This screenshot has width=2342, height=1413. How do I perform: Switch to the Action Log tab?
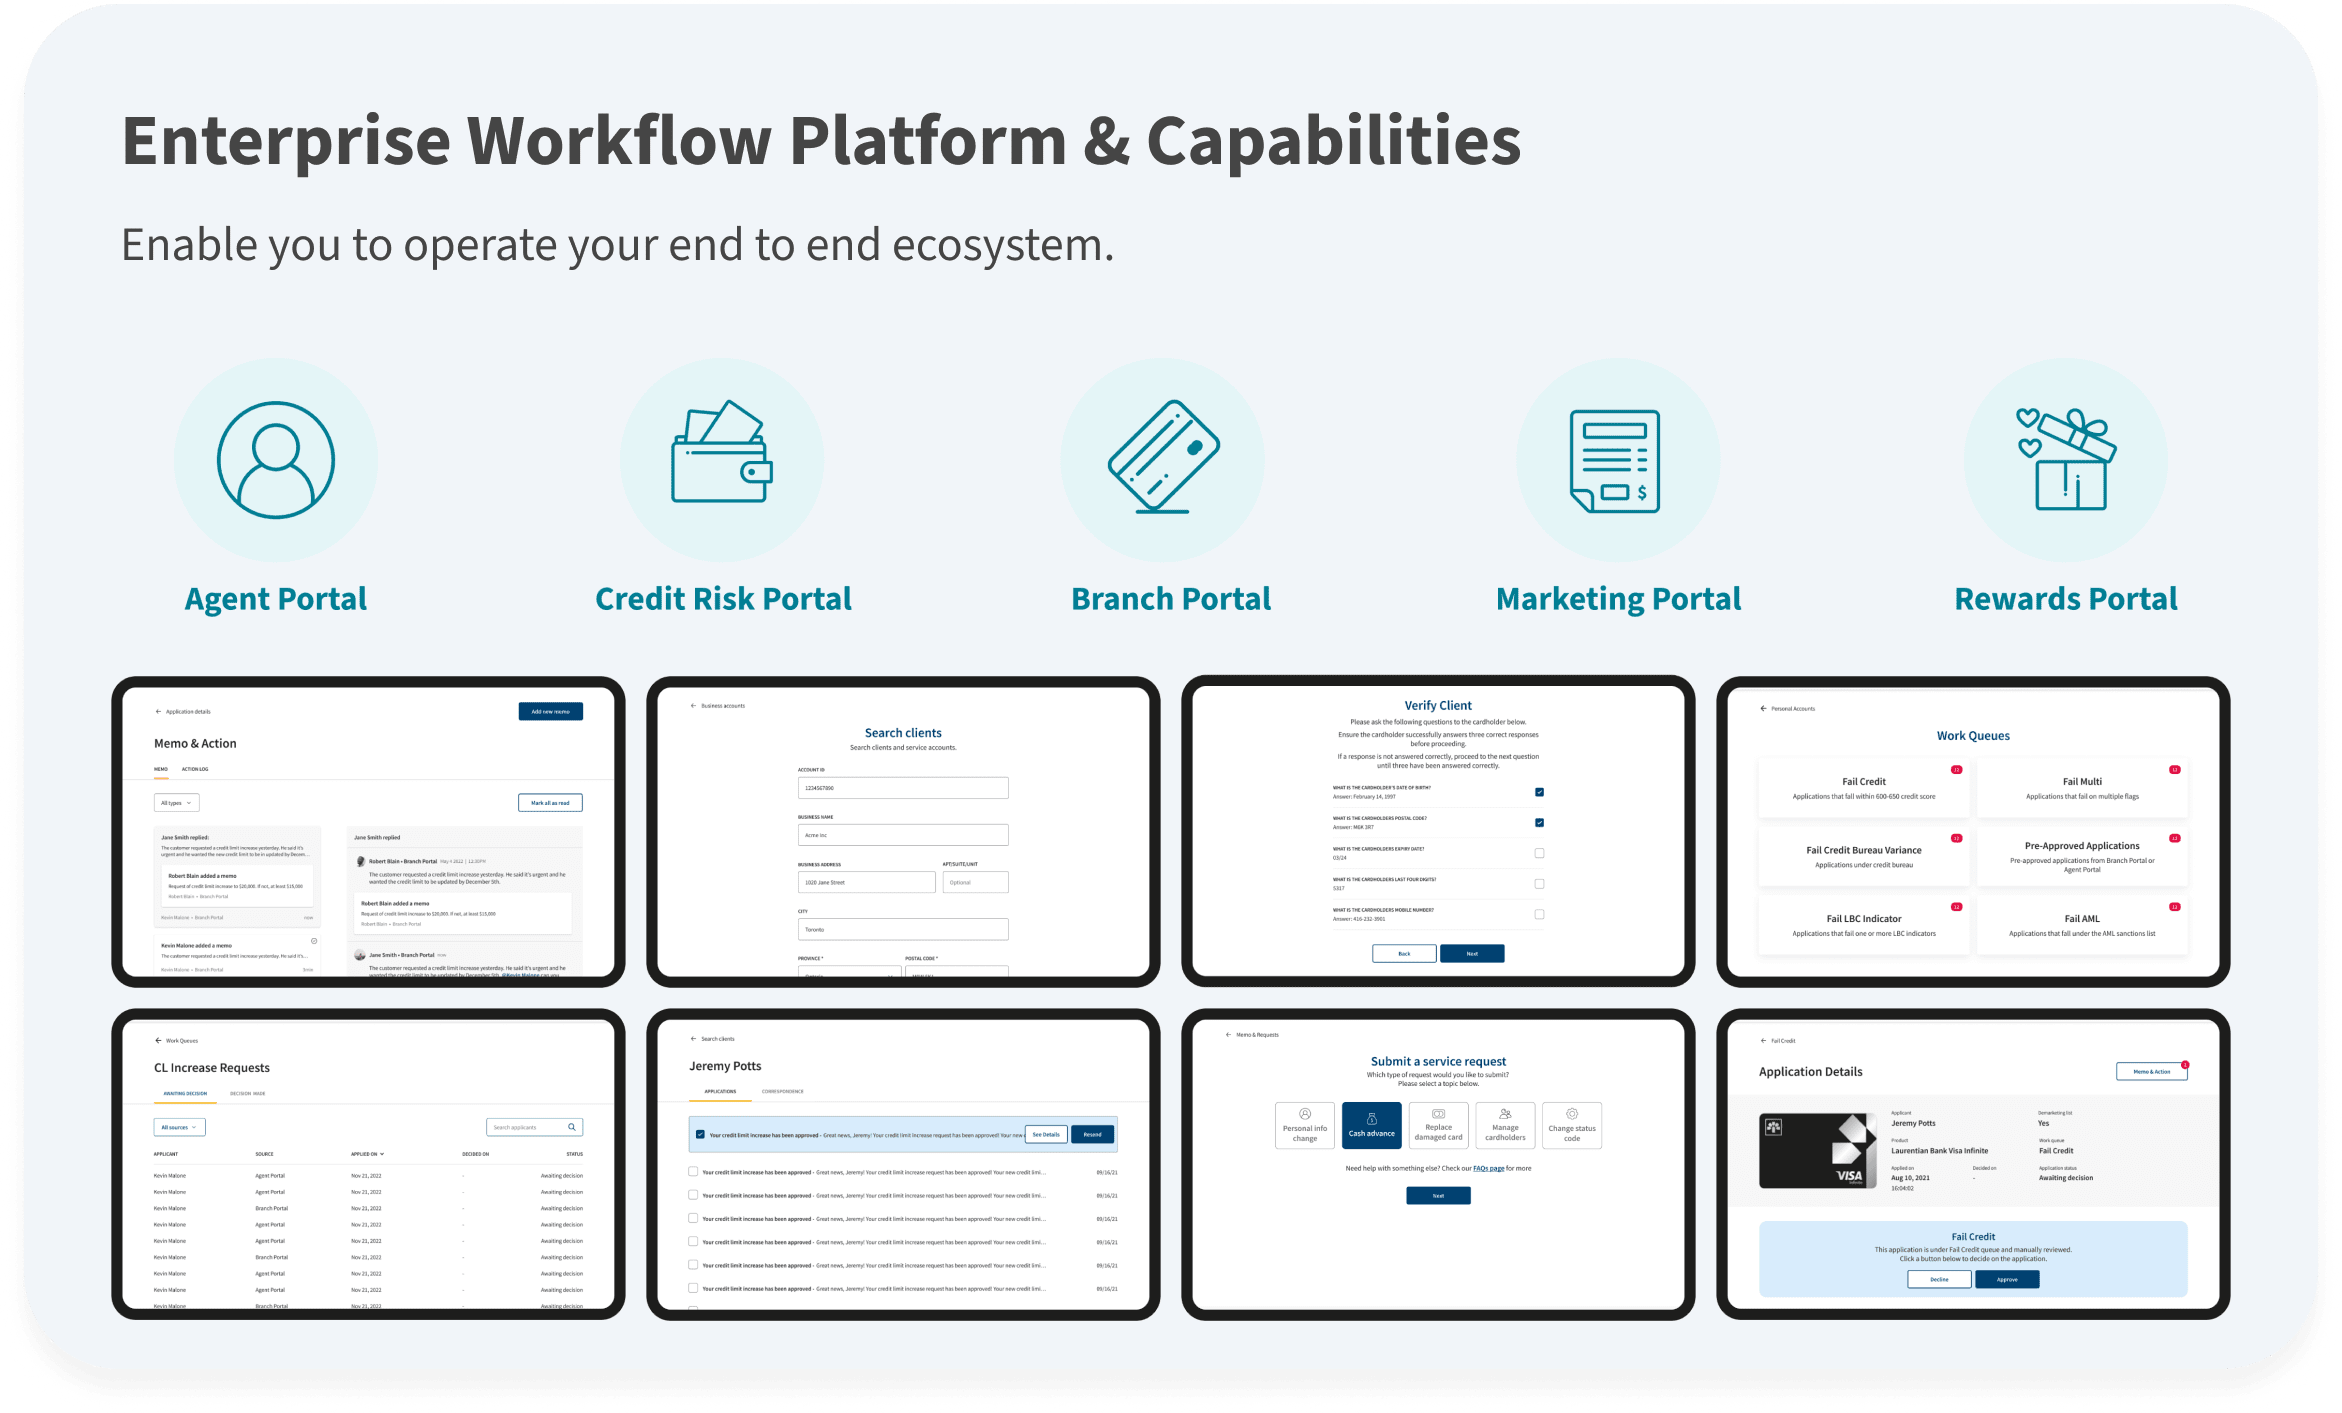point(195,769)
